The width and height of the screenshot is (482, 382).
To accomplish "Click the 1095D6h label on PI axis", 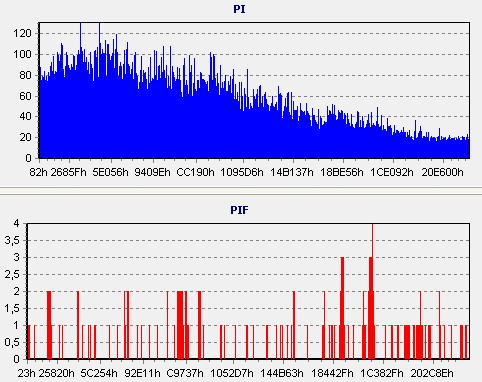I will (x=242, y=172).
